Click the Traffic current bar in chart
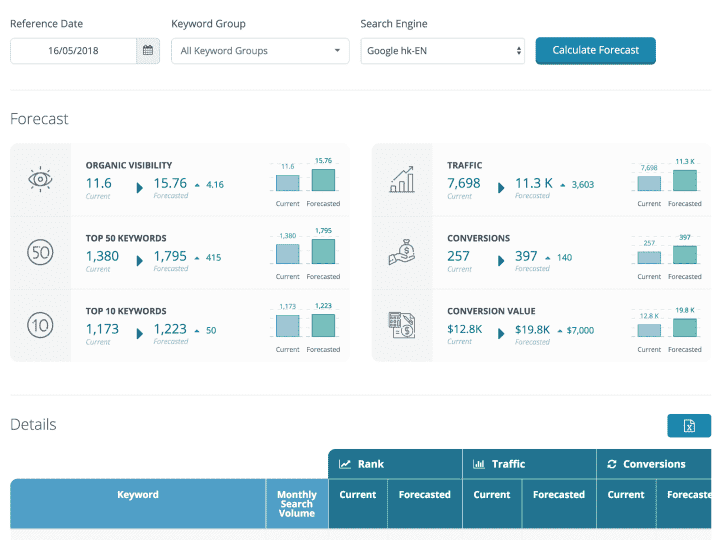This screenshot has height=540, width=720. [649, 183]
